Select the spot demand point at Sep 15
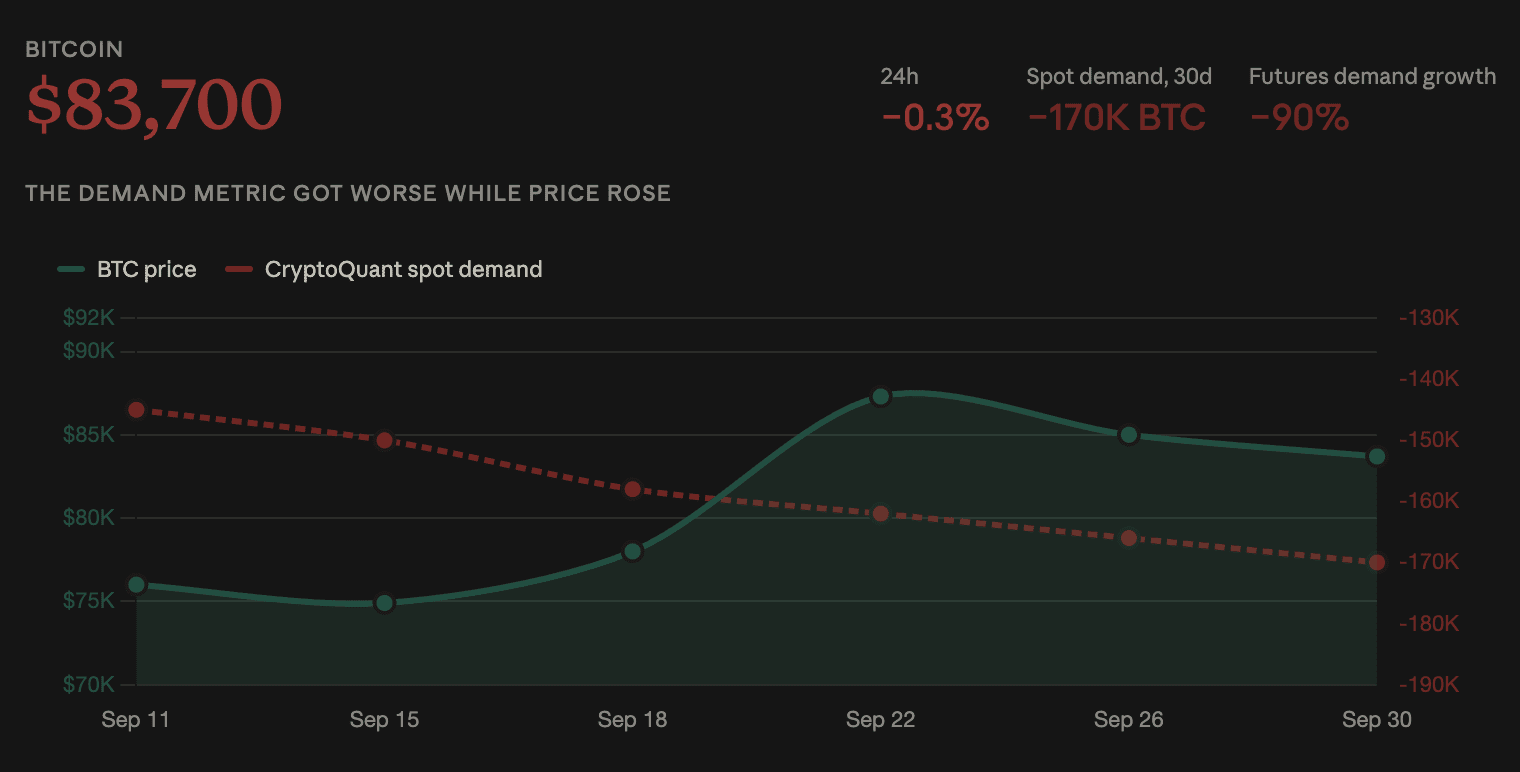 coord(385,440)
